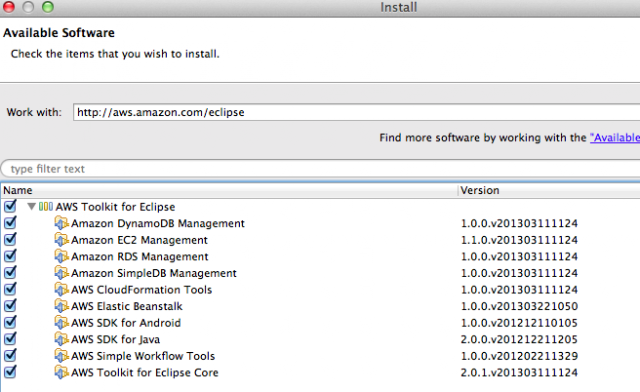Select AWS Simple Workflow Tools entry
The height and width of the screenshot is (392, 640).
point(143,356)
